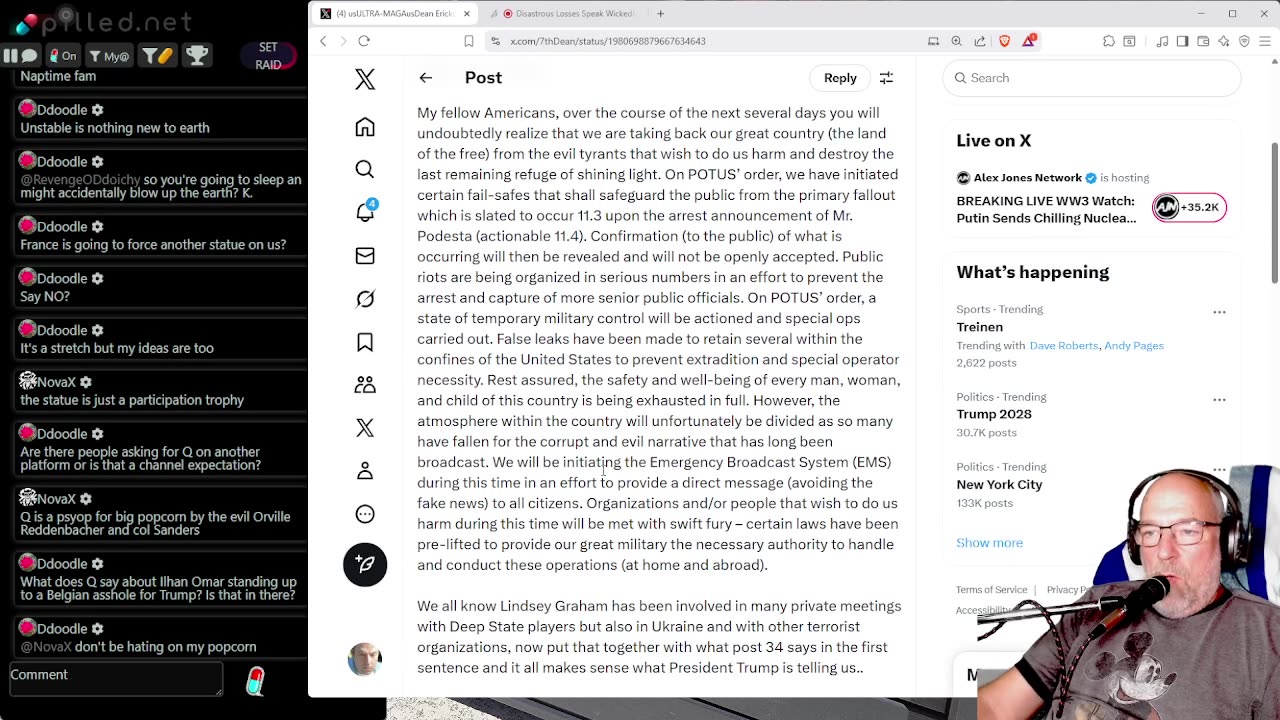
Task: Open Leo AI sparkle icon
Action: (1224, 41)
